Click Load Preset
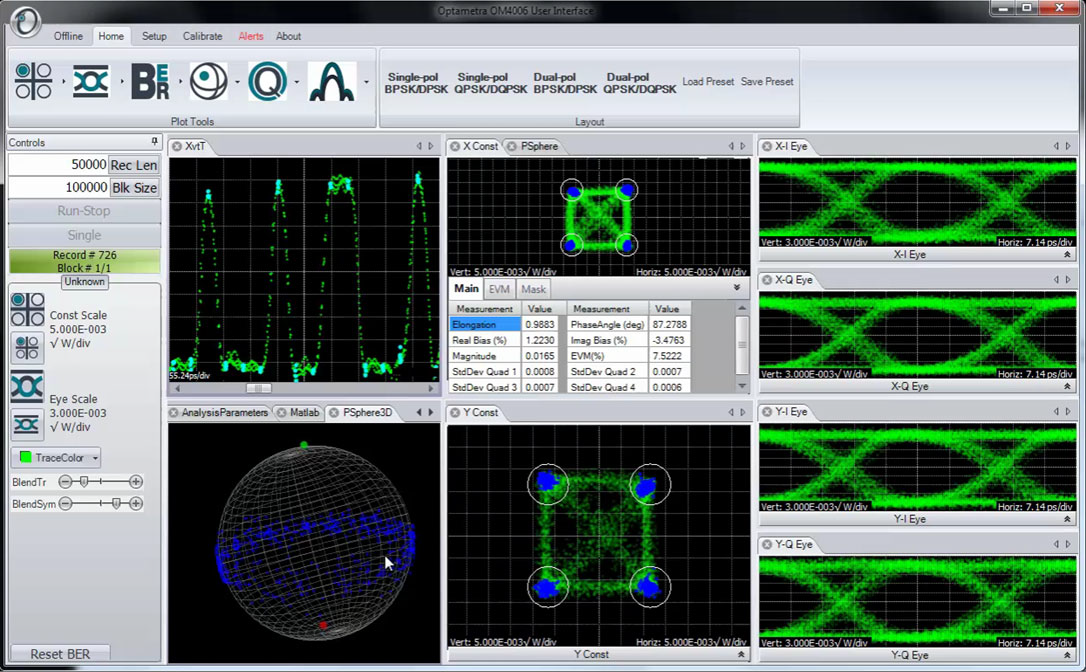Image resolution: width=1086 pixels, height=672 pixels. pos(708,82)
